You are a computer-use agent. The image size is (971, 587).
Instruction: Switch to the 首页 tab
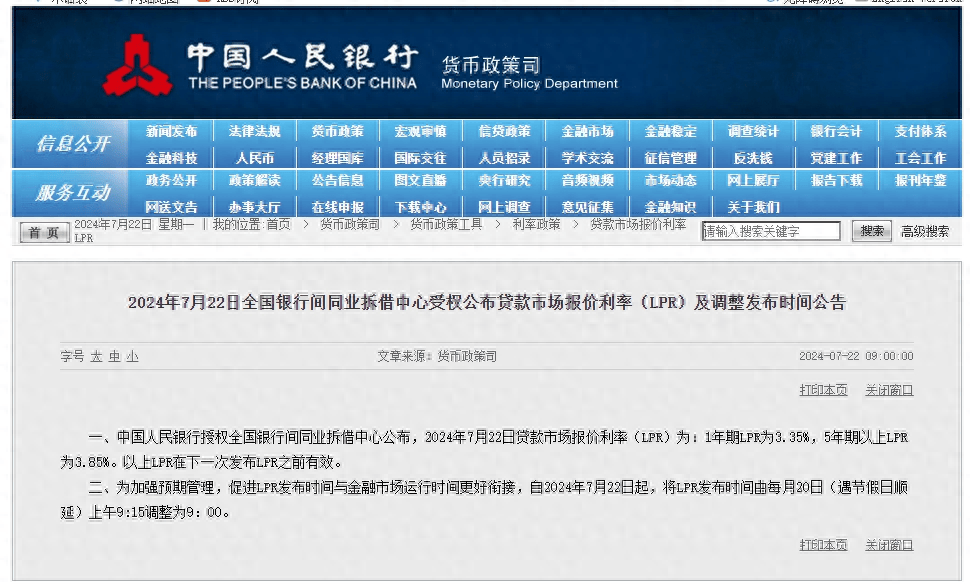[42, 231]
